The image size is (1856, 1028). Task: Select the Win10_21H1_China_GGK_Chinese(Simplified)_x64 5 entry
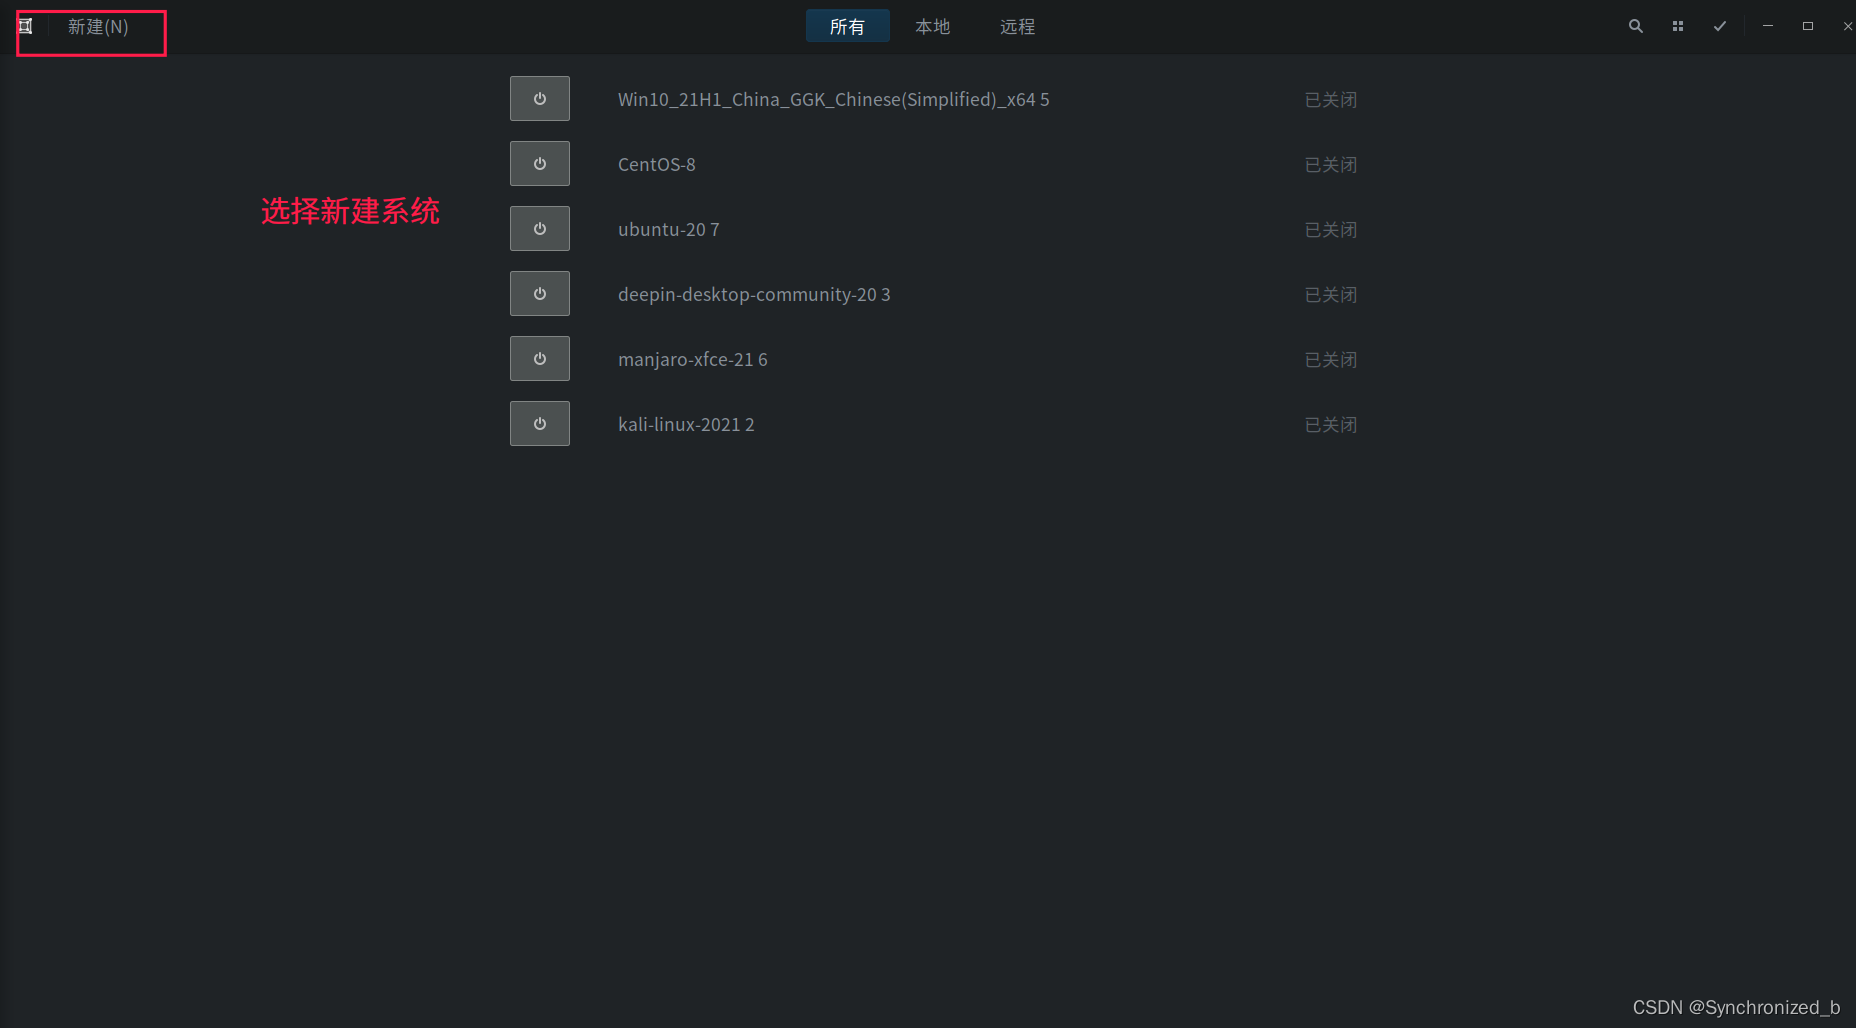[x=834, y=100]
